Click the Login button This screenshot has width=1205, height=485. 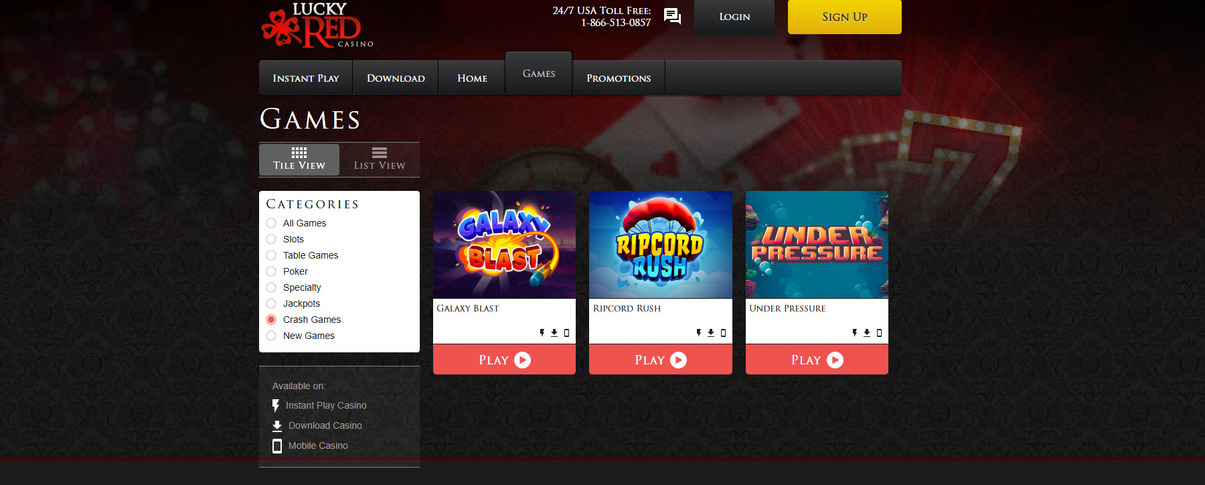pos(734,17)
